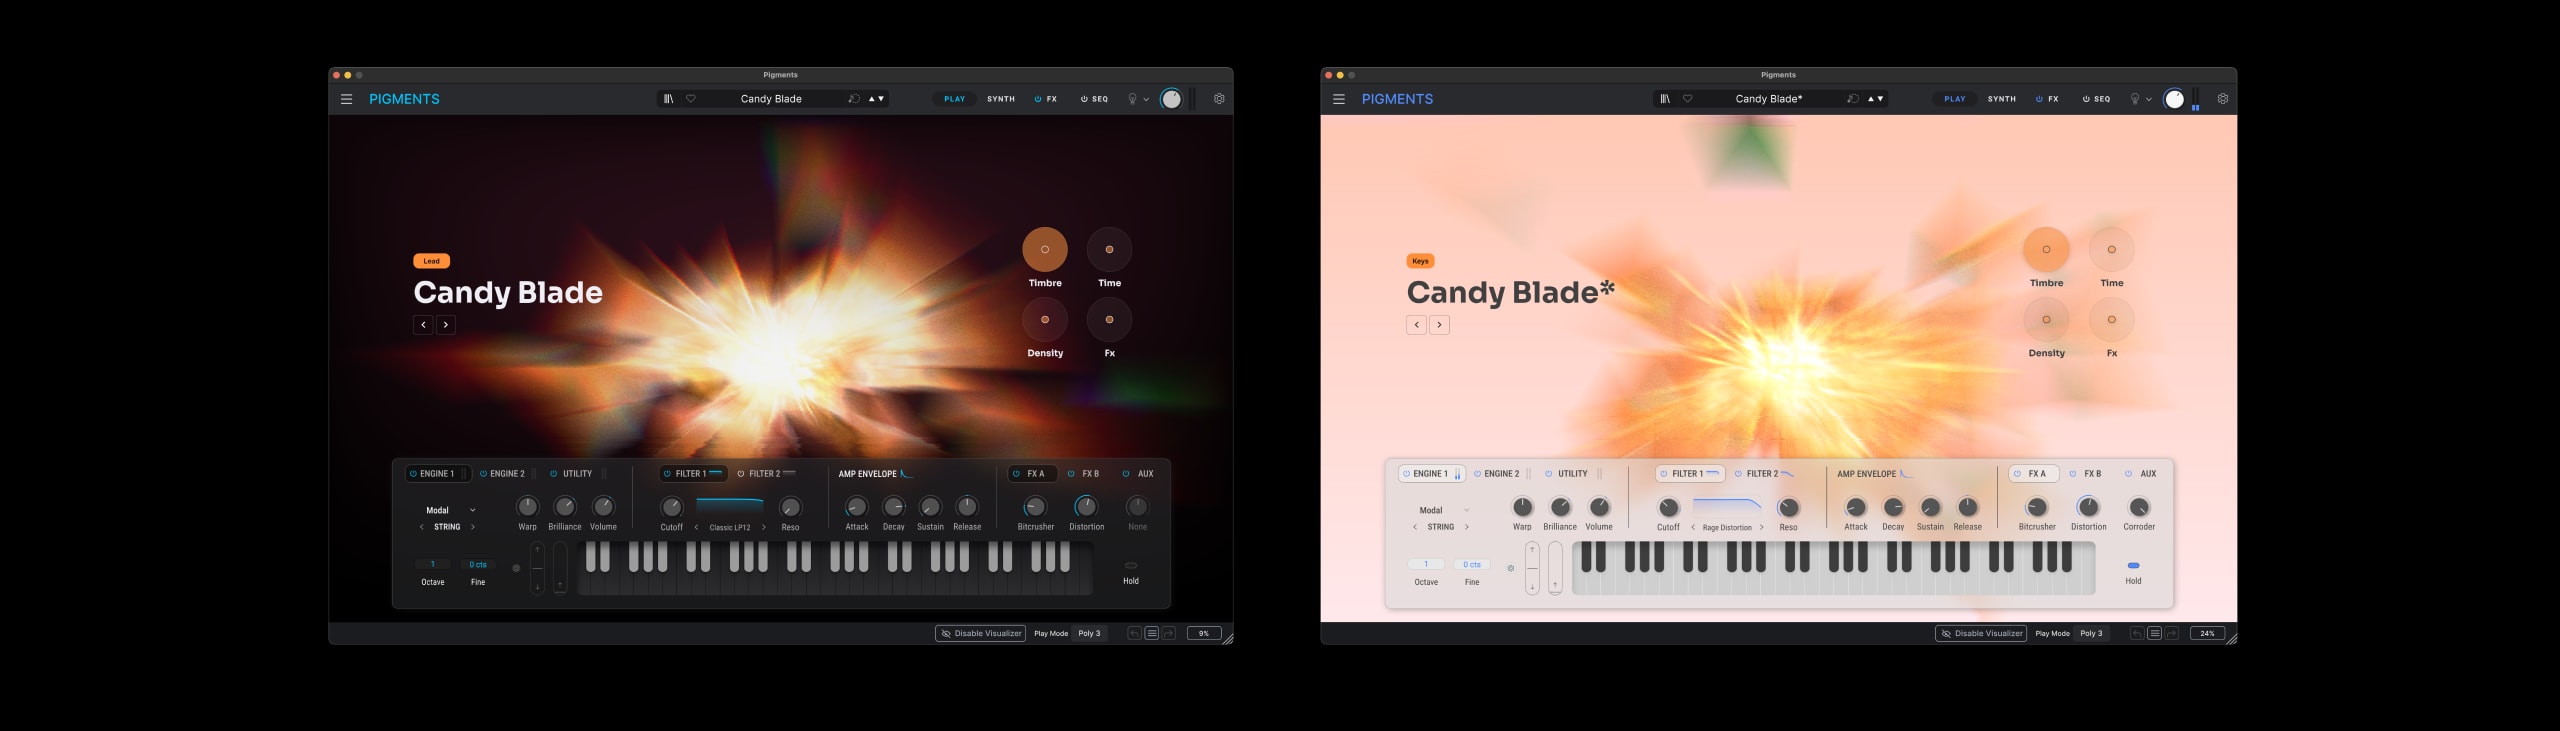
Task: Open preset library icon in dark window
Action: pyautogui.click(x=668, y=99)
